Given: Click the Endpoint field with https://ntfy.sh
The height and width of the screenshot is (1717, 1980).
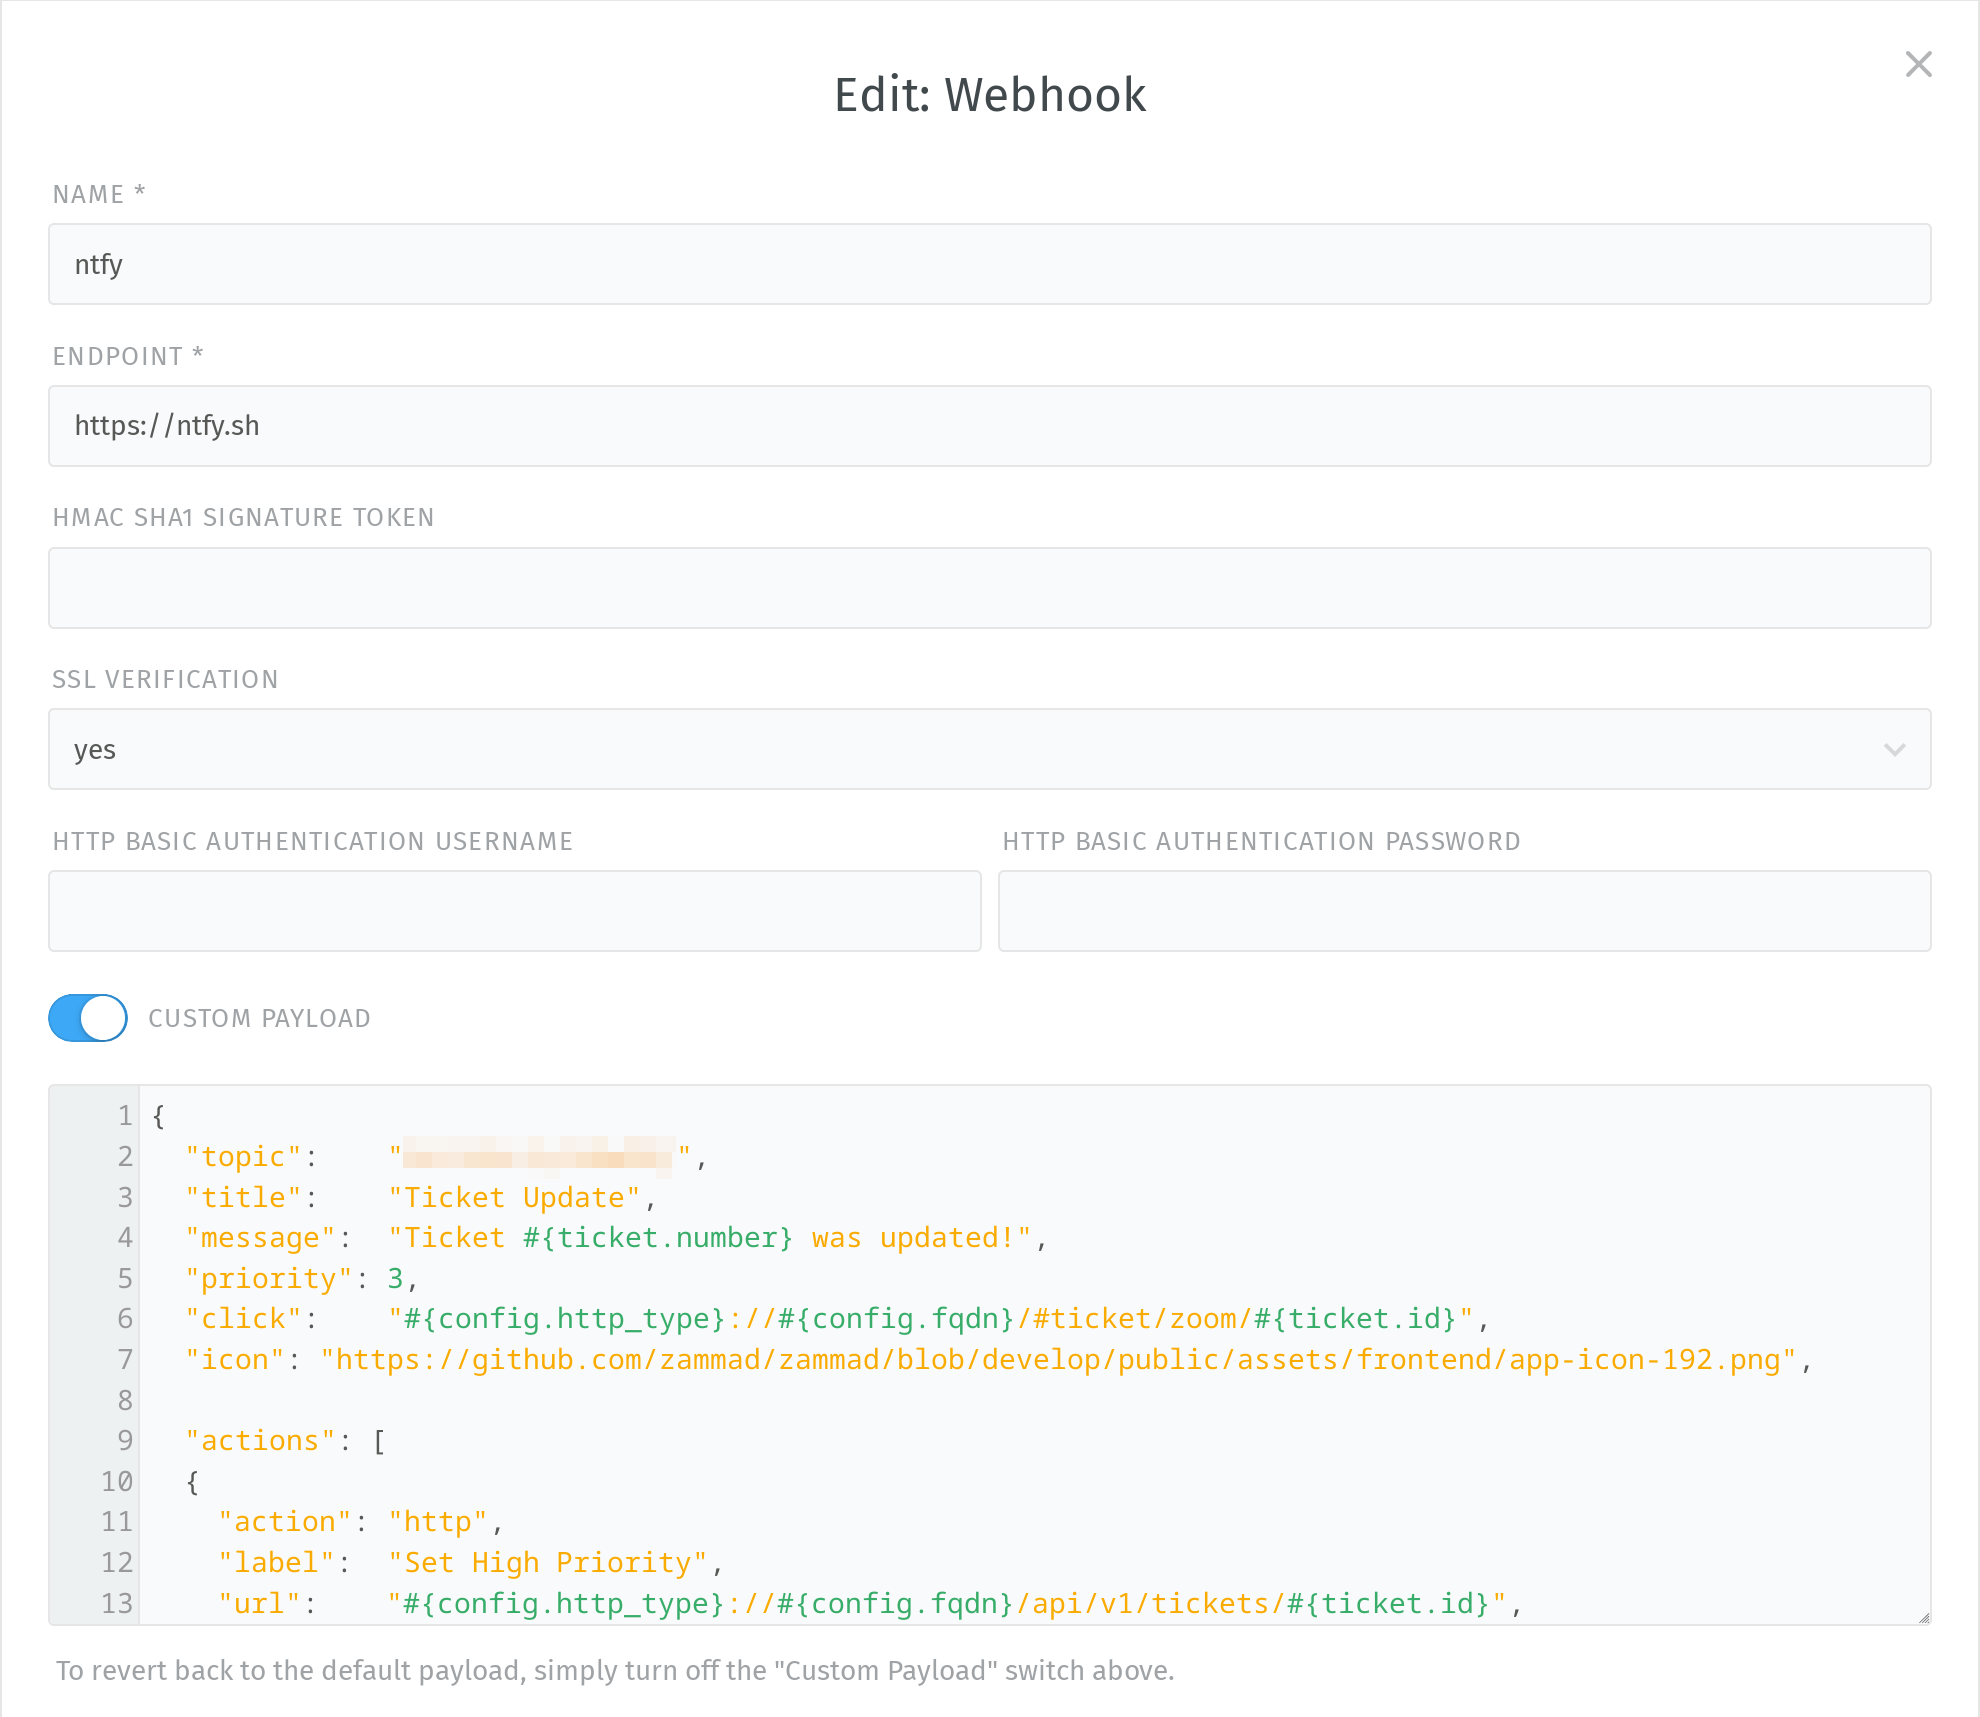Looking at the screenshot, I should click(989, 426).
